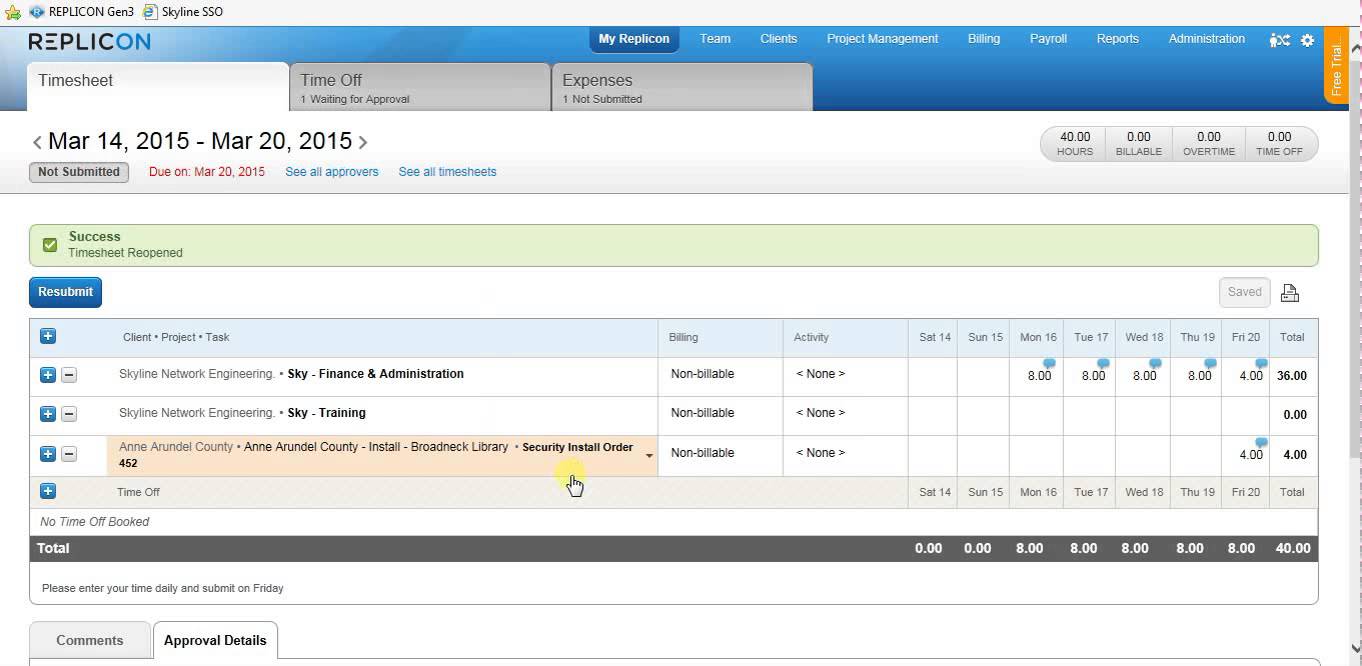Open the Billing menu
The image size is (1362, 666).
[x=984, y=39]
